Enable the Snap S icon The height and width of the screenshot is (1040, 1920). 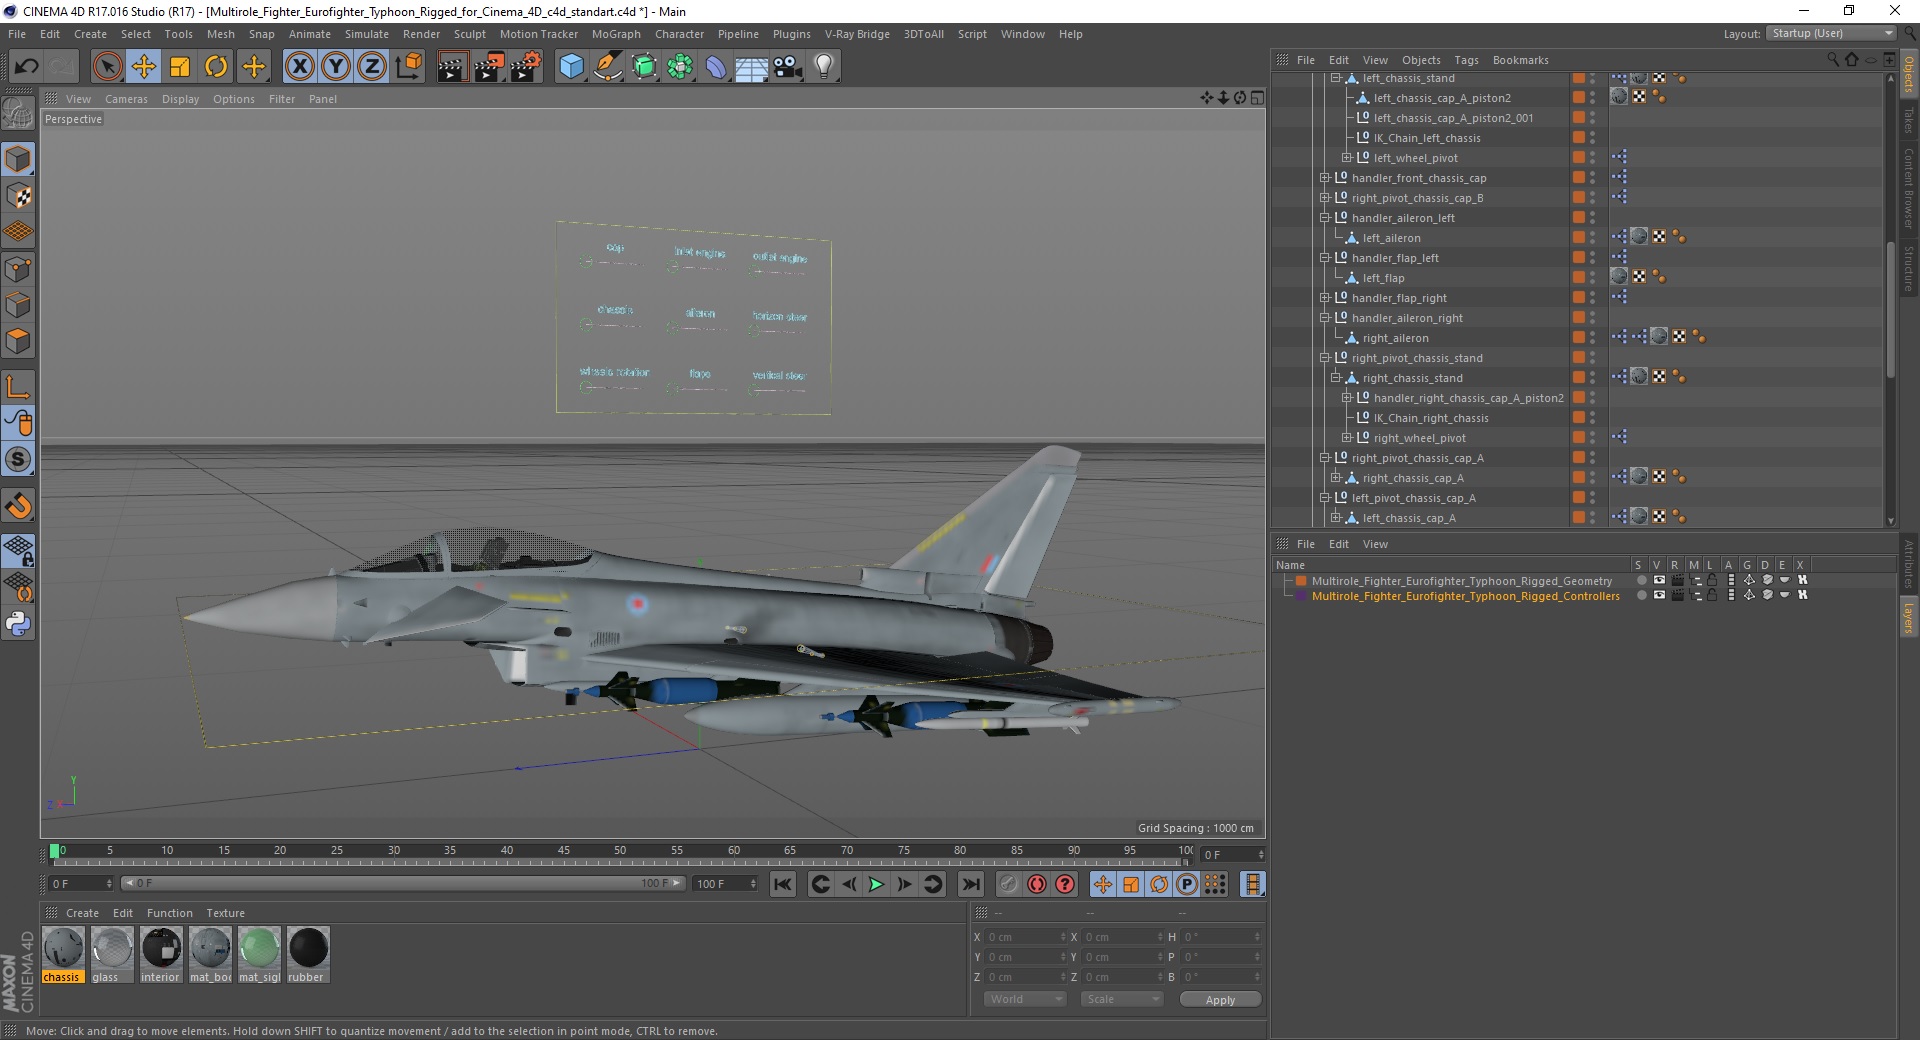18,459
